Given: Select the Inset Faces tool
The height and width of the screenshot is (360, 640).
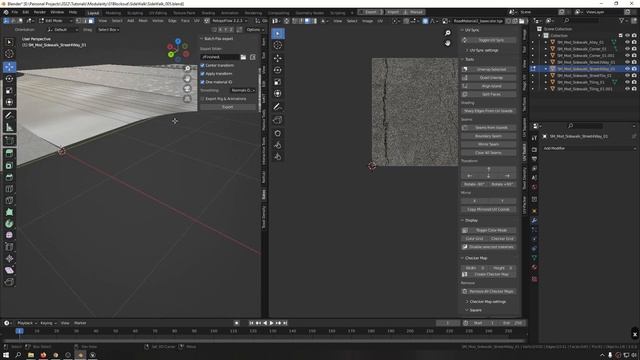Looking at the screenshot, I should coord(9,165).
